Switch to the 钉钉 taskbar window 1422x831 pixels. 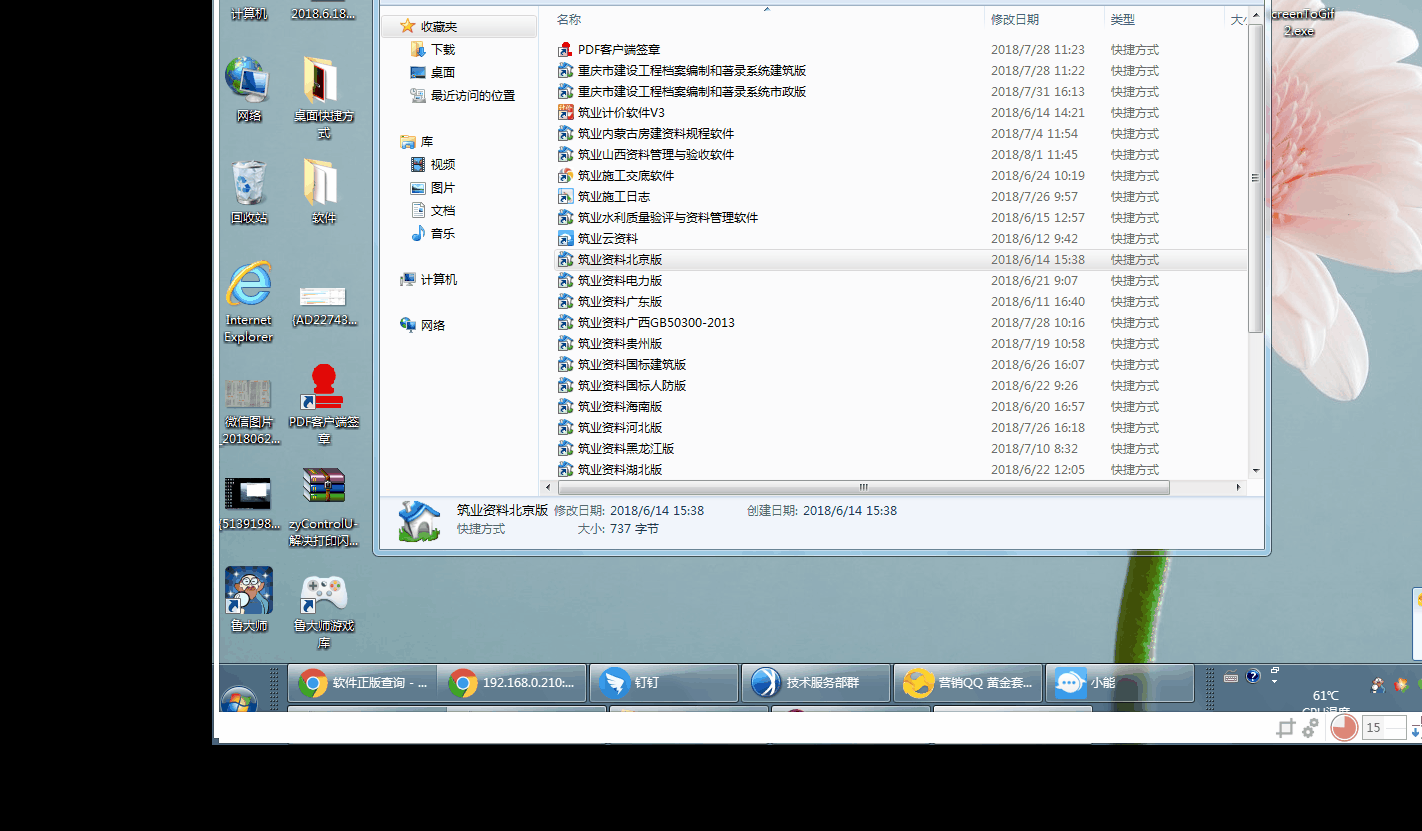pyautogui.click(x=662, y=683)
